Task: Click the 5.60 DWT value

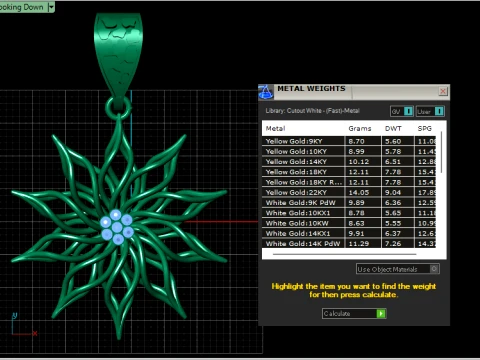Action: click(x=393, y=141)
